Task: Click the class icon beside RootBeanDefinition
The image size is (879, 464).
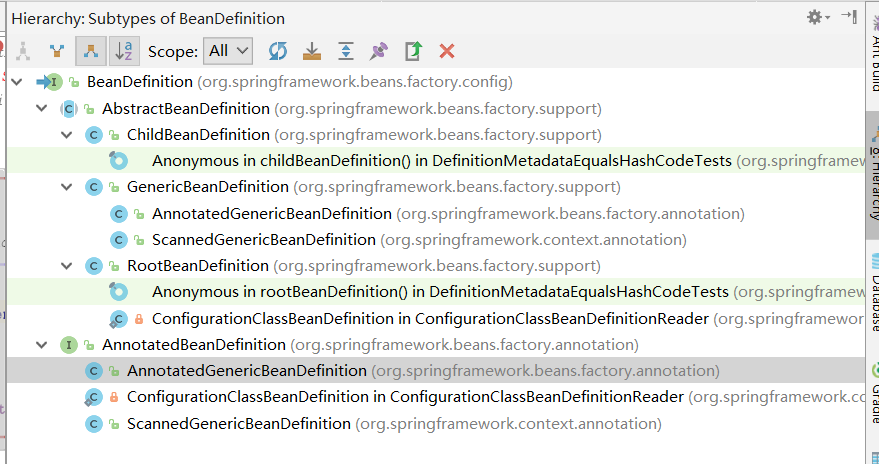Action: coord(94,266)
